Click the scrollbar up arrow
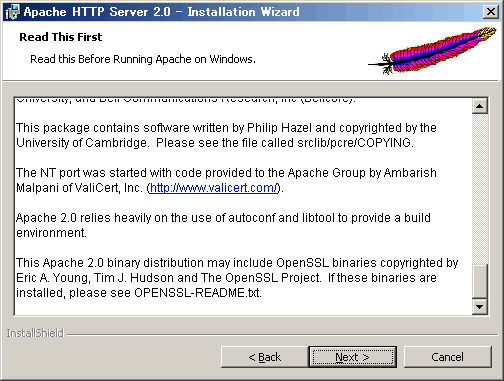504x381 pixels. tap(480, 106)
